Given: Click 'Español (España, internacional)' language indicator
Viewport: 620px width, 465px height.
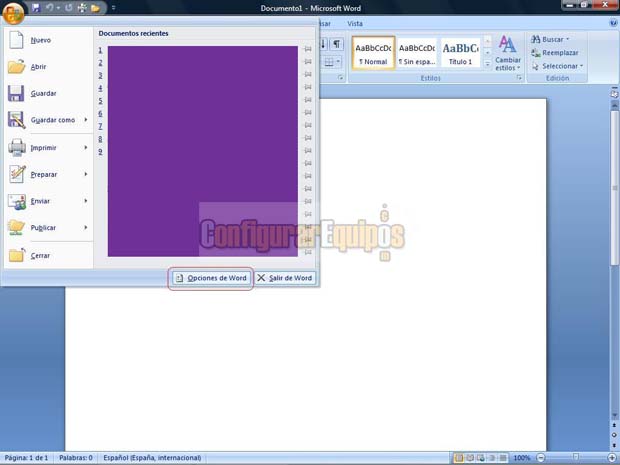Looking at the screenshot, I should 152,458.
